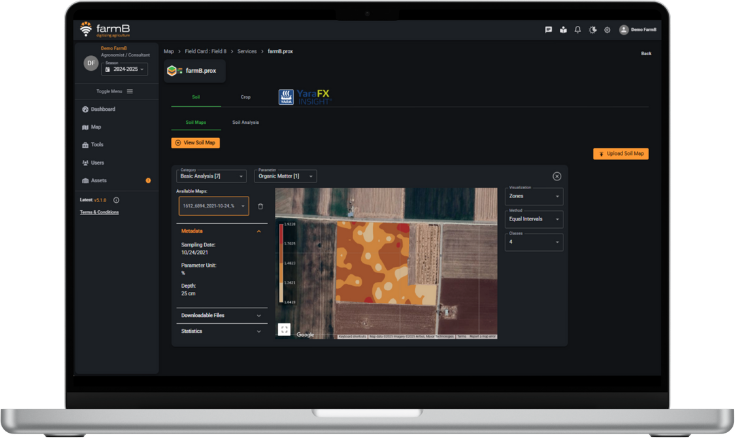Open the settings gear in header
735x438 pixels.
607,30
